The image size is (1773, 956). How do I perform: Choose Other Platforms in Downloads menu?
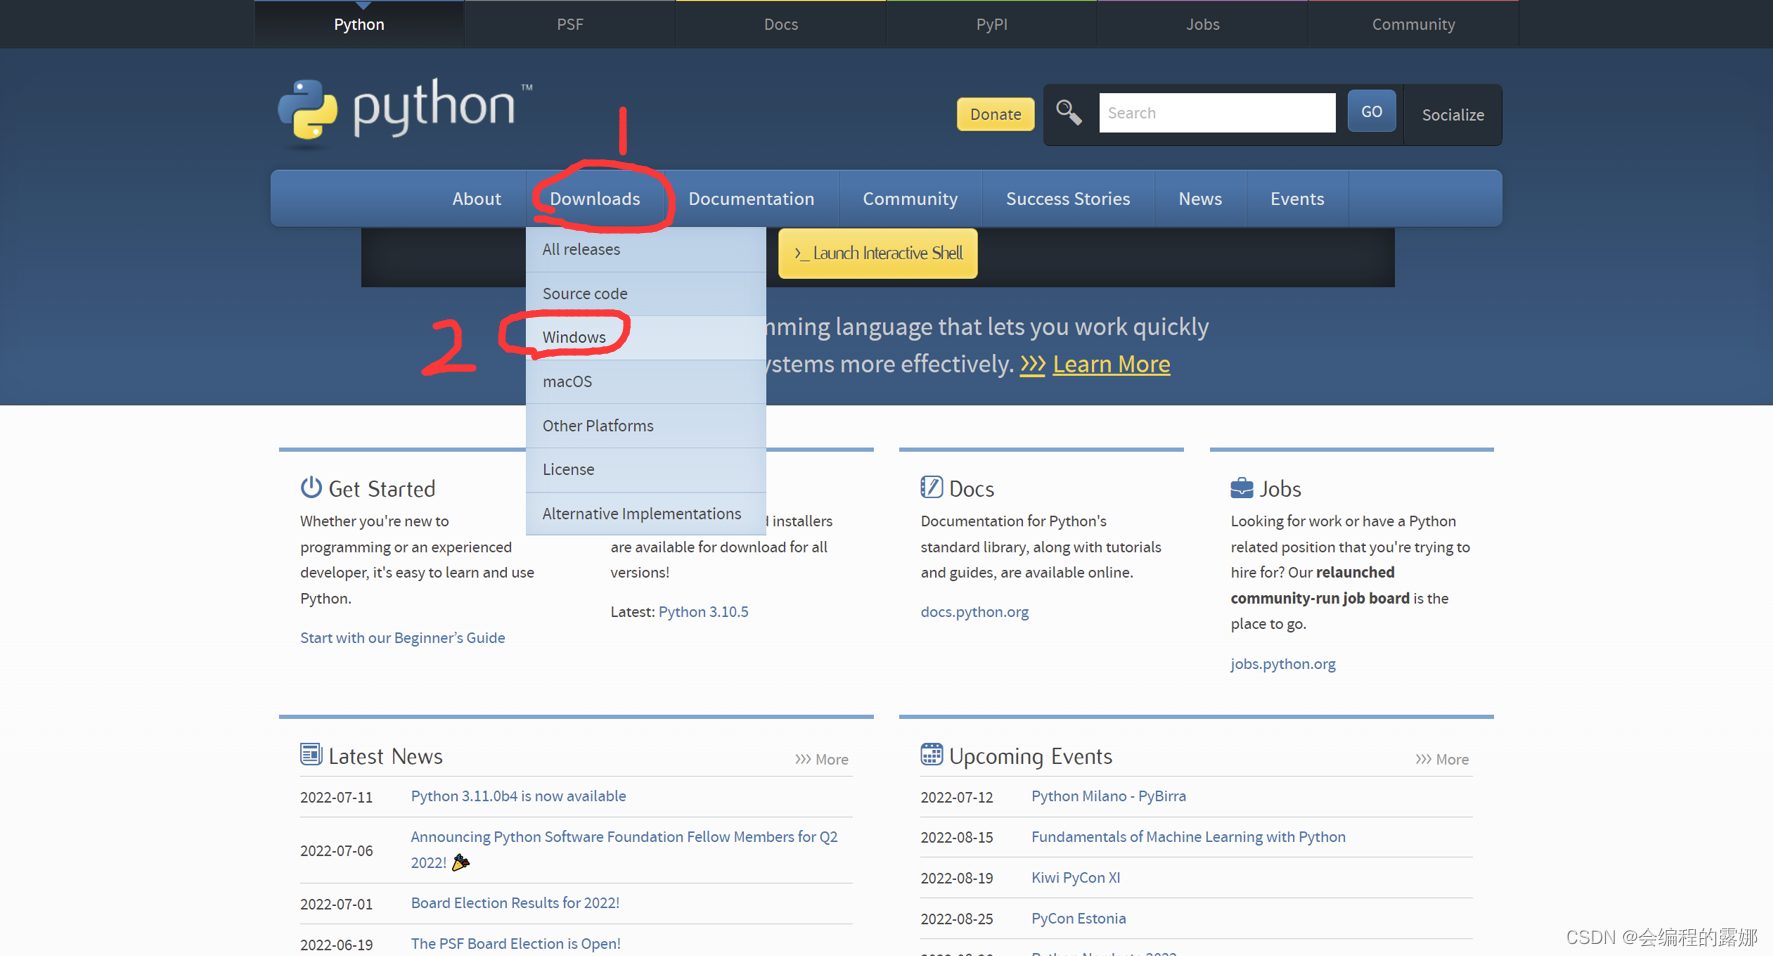tap(646, 426)
